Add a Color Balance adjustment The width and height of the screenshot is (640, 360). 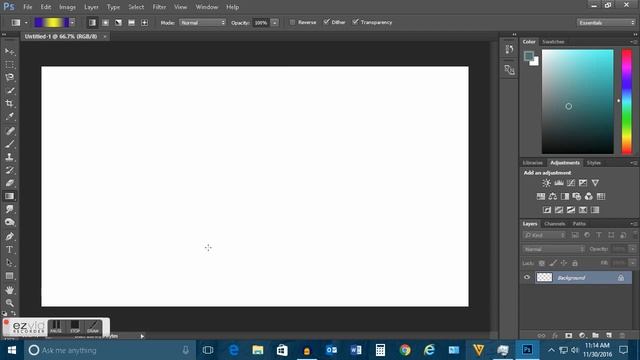tap(553, 196)
